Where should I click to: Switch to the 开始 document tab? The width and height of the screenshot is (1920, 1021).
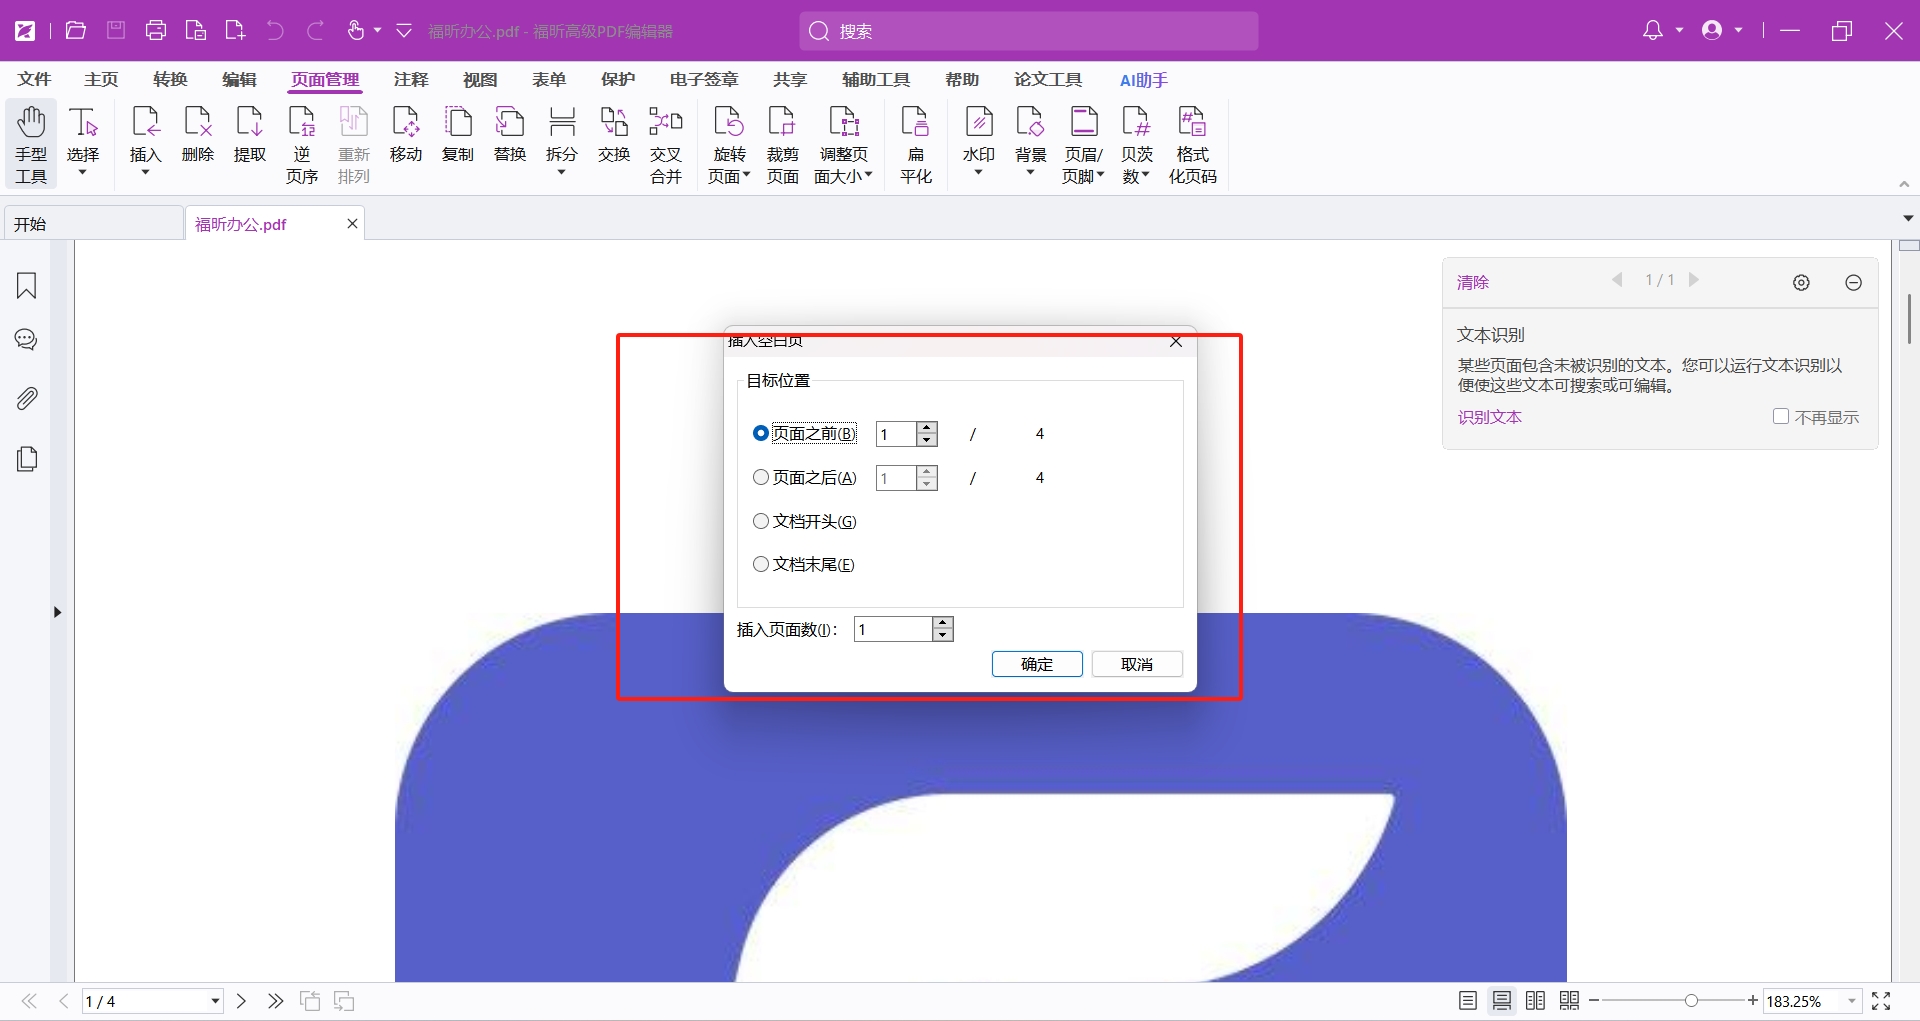point(93,224)
